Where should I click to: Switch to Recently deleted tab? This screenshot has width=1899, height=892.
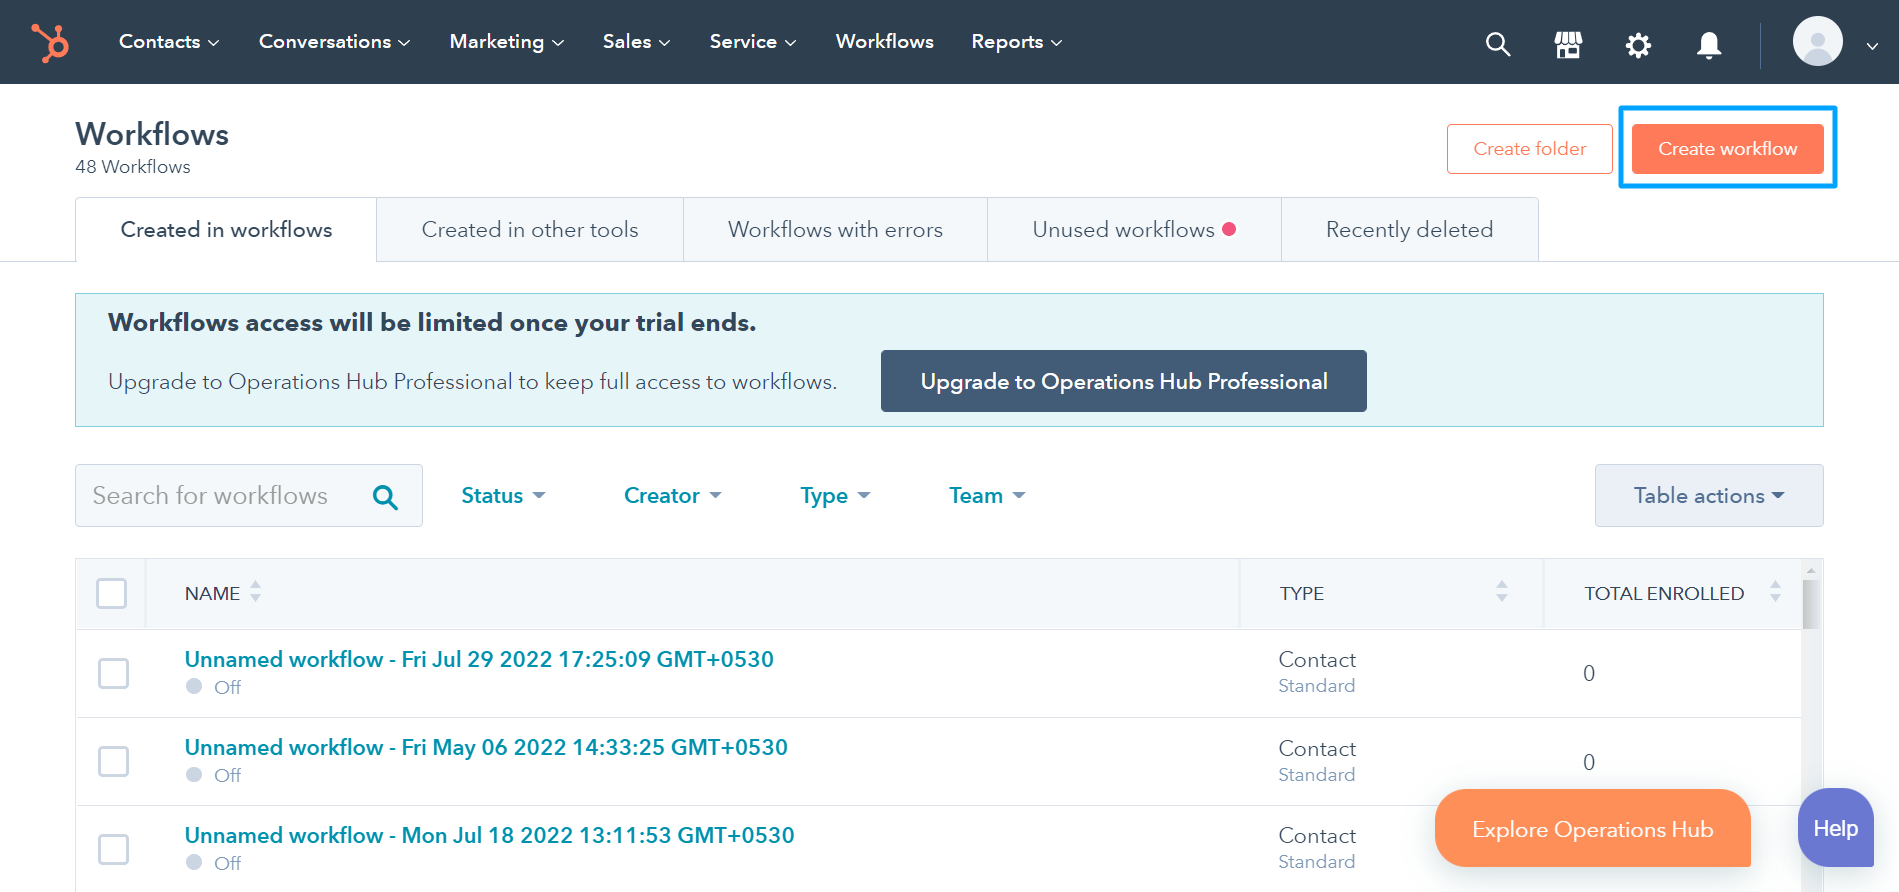click(x=1410, y=230)
